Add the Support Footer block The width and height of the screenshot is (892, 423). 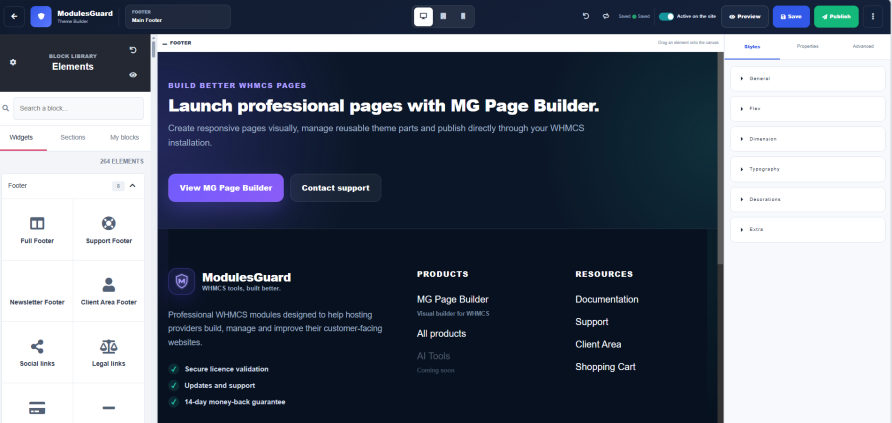tap(109, 230)
